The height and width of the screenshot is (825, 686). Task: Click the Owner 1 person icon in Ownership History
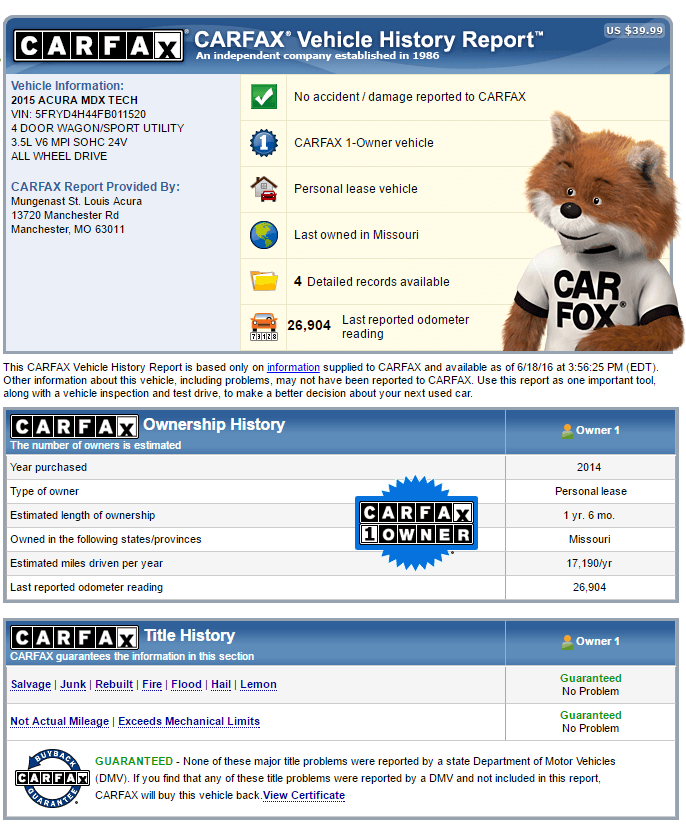567,431
